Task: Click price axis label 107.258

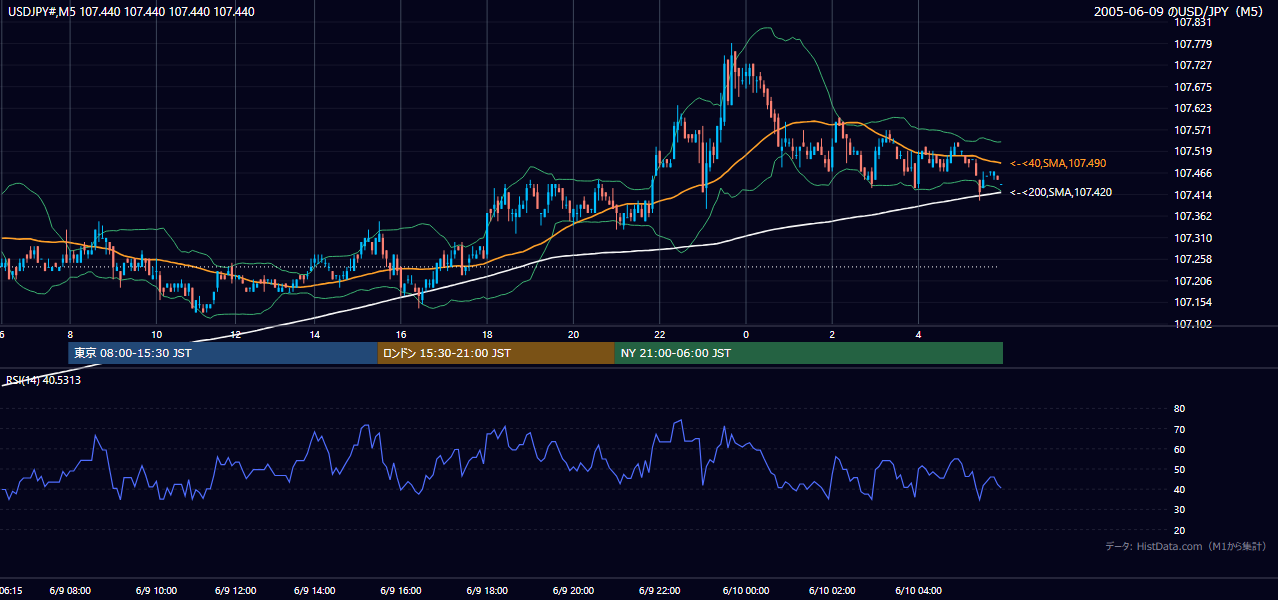Action: tap(1193, 259)
